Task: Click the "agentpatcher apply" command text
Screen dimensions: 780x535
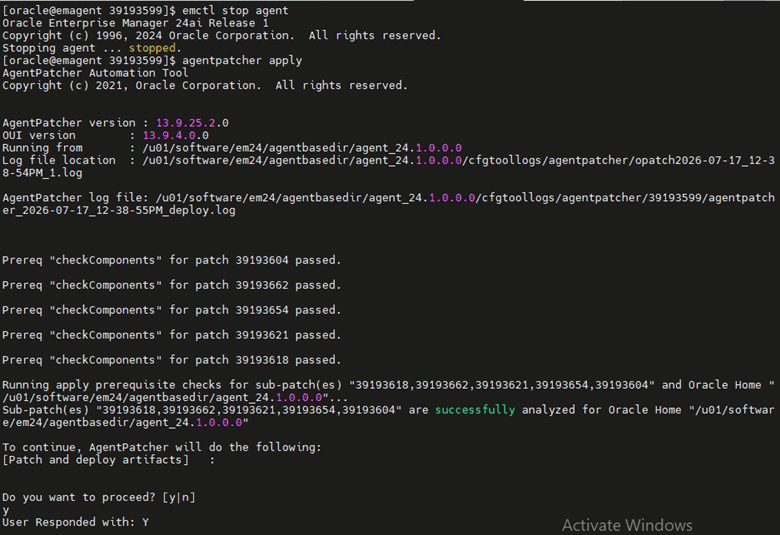Action: pyautogui.click(x=242, y=61)
